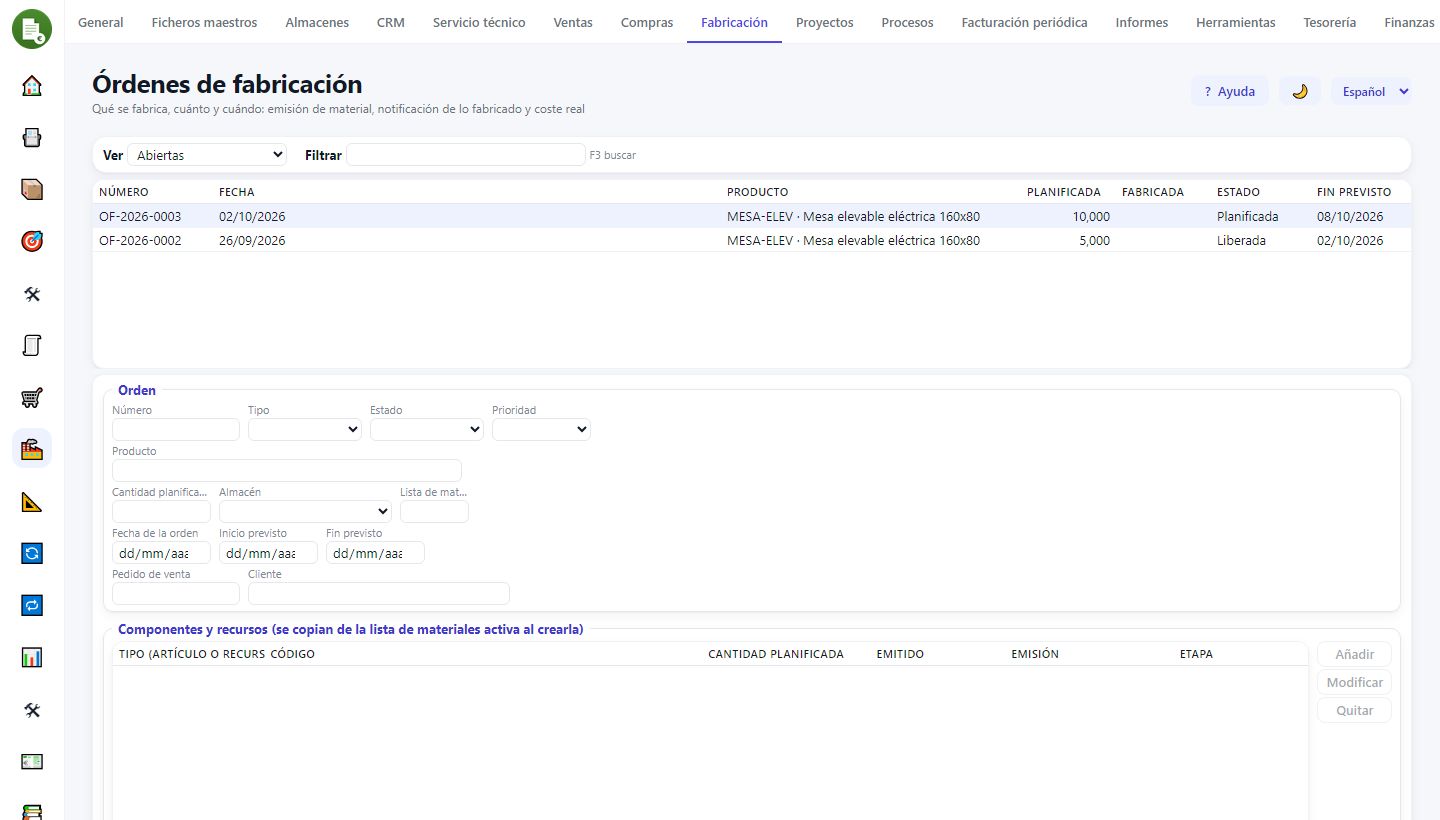
Task: Click the Modificar button
Action: [1355, 682]
